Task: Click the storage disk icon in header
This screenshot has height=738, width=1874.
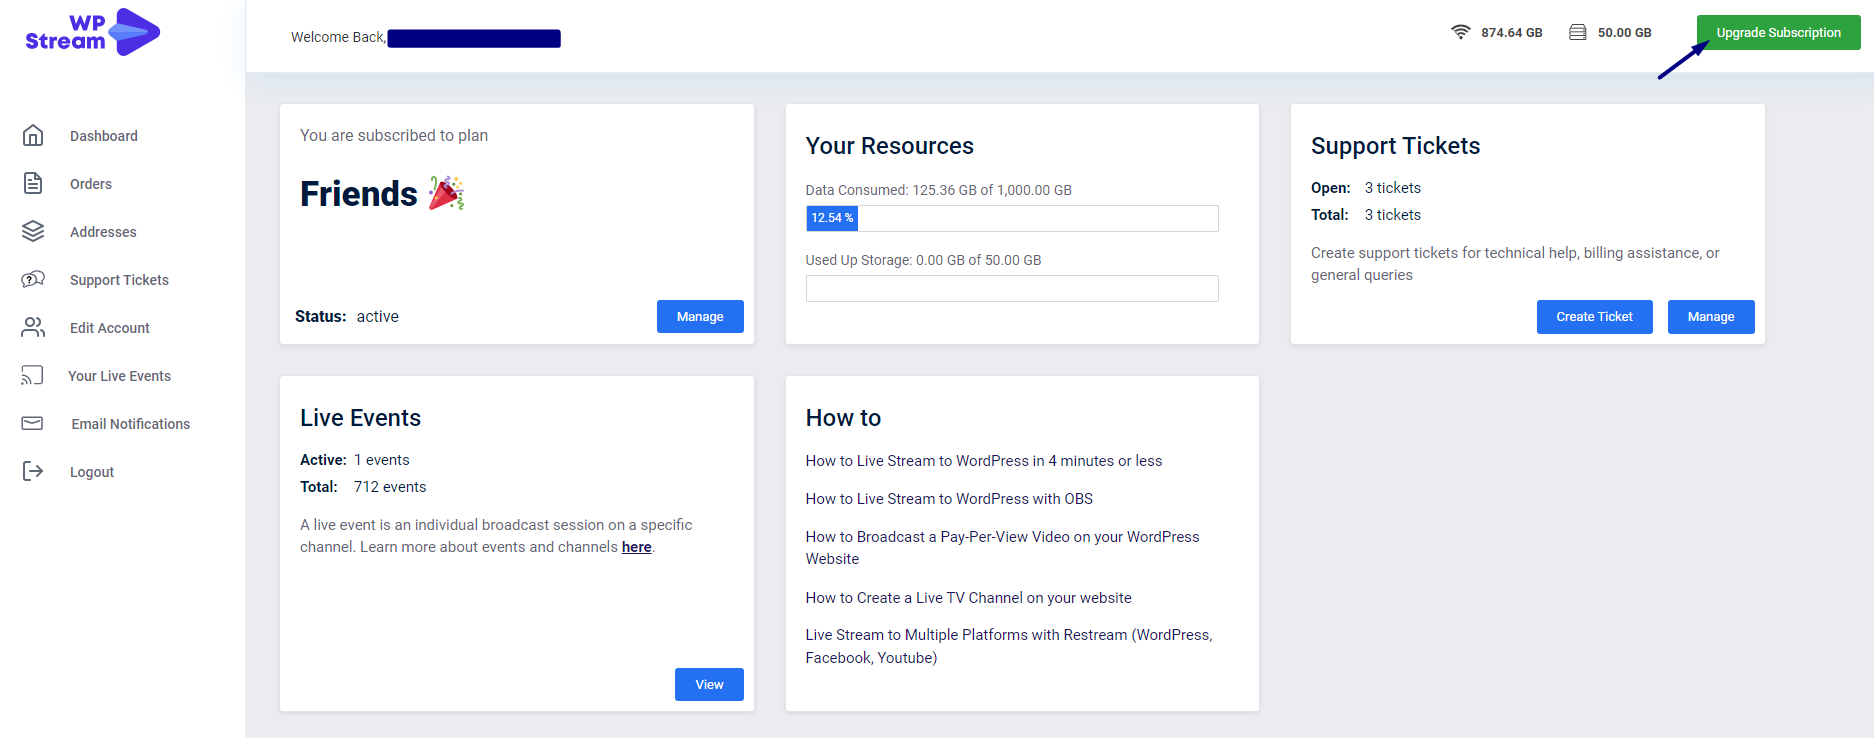Action: pyautogui.click(x=1577, y=32)
